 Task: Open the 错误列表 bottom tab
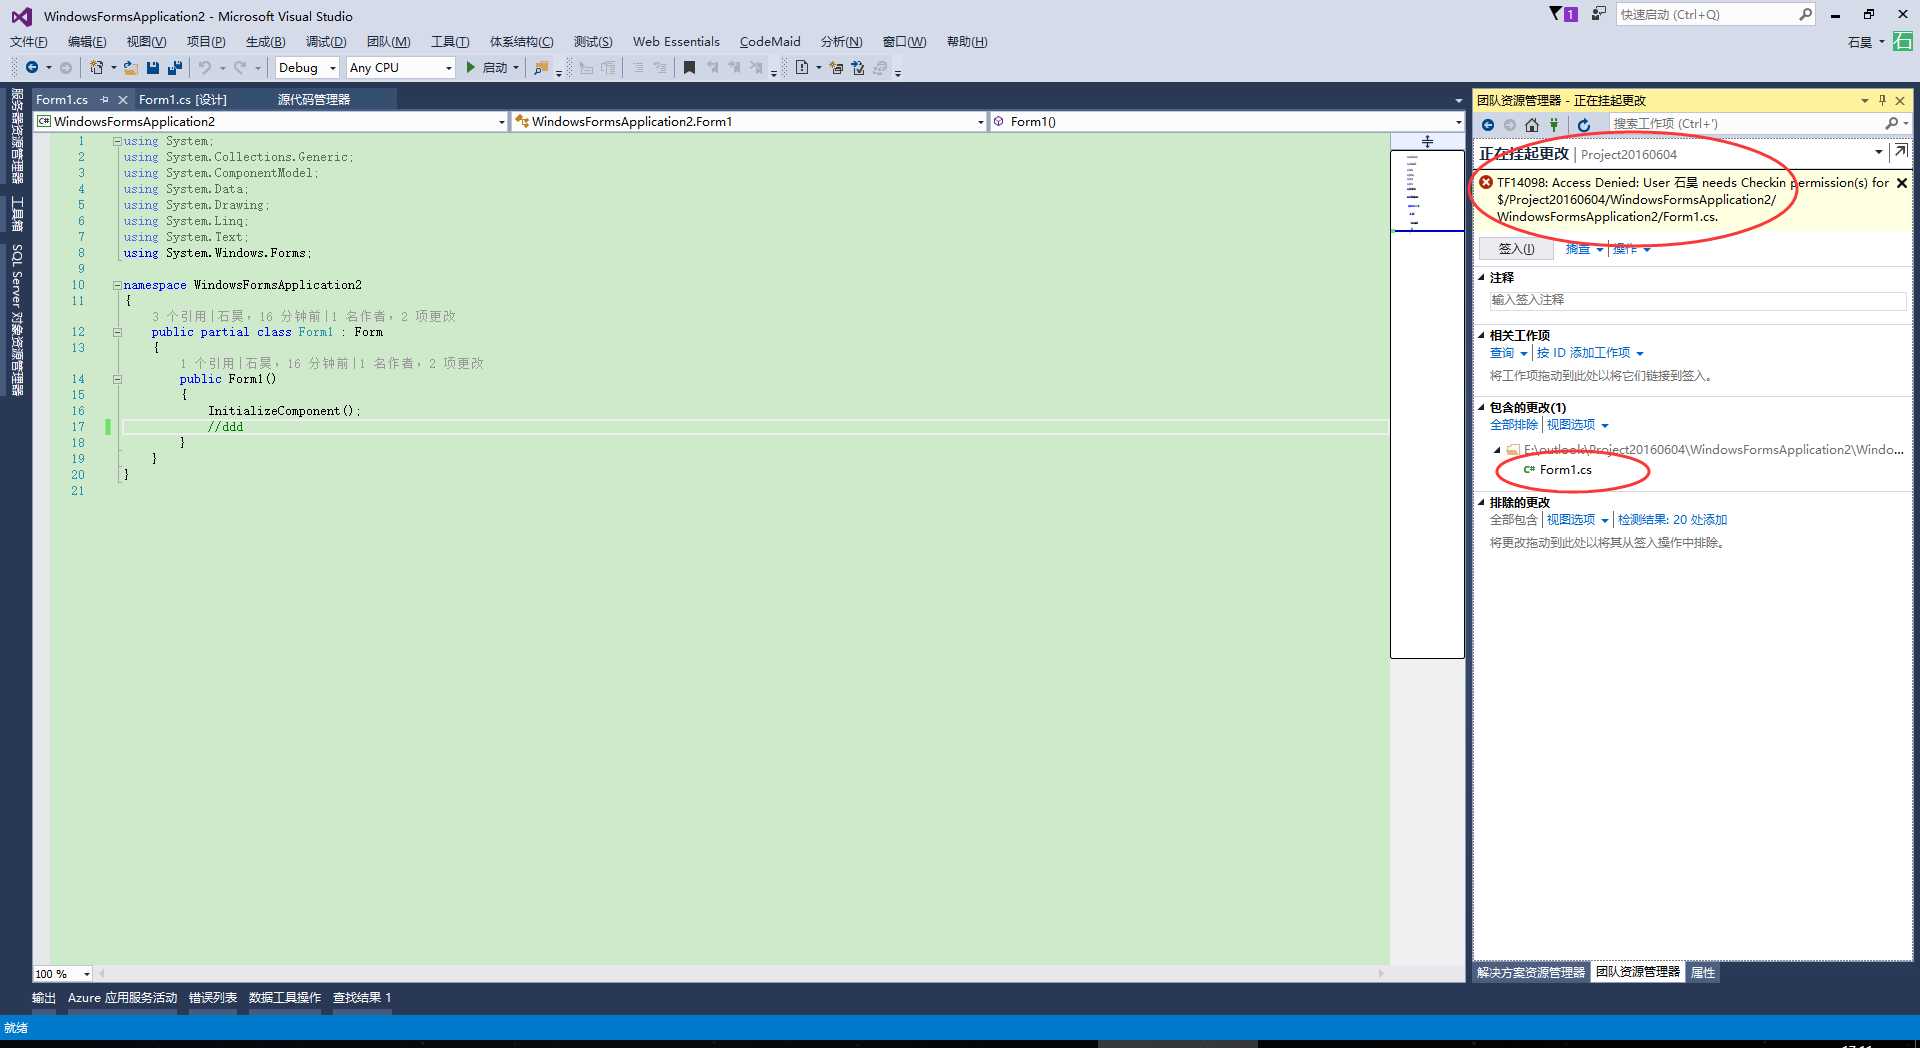[213, 998]
